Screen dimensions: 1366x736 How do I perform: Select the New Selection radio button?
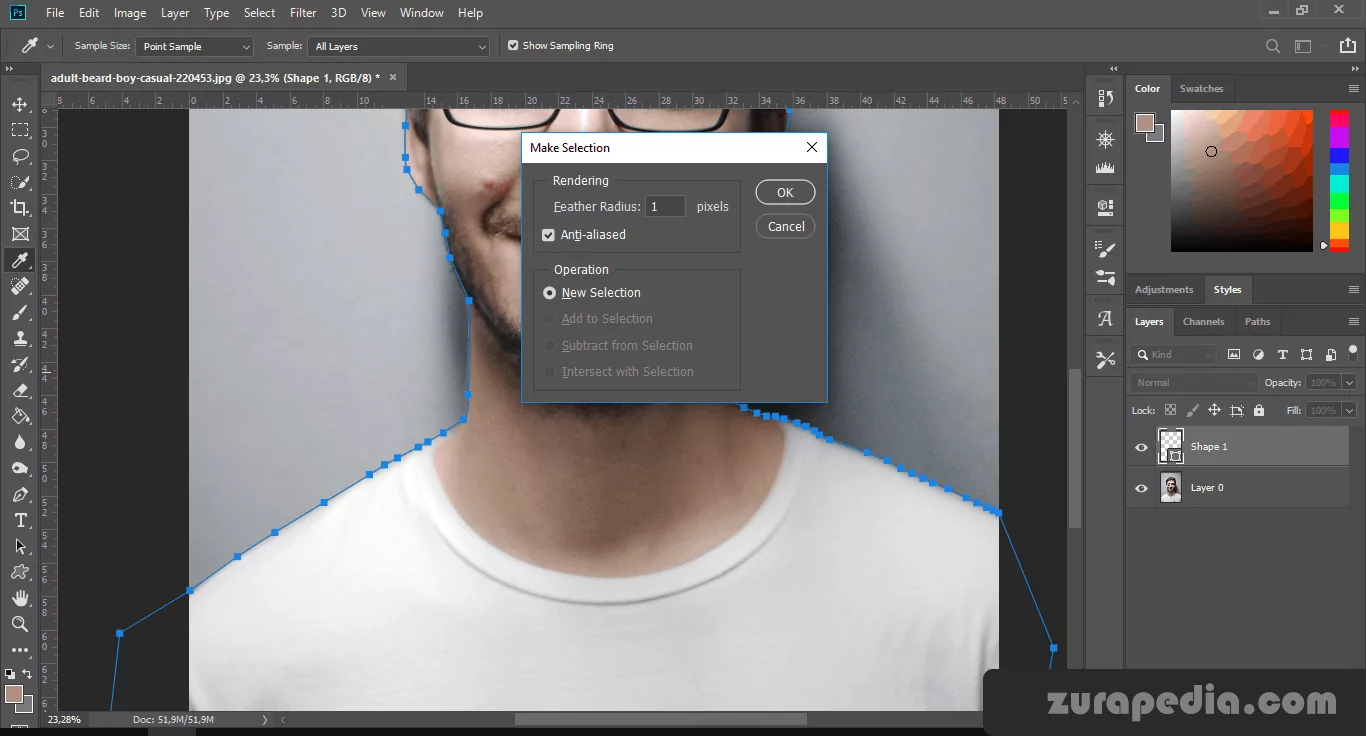pyautogui.click(x=549, y=293)
